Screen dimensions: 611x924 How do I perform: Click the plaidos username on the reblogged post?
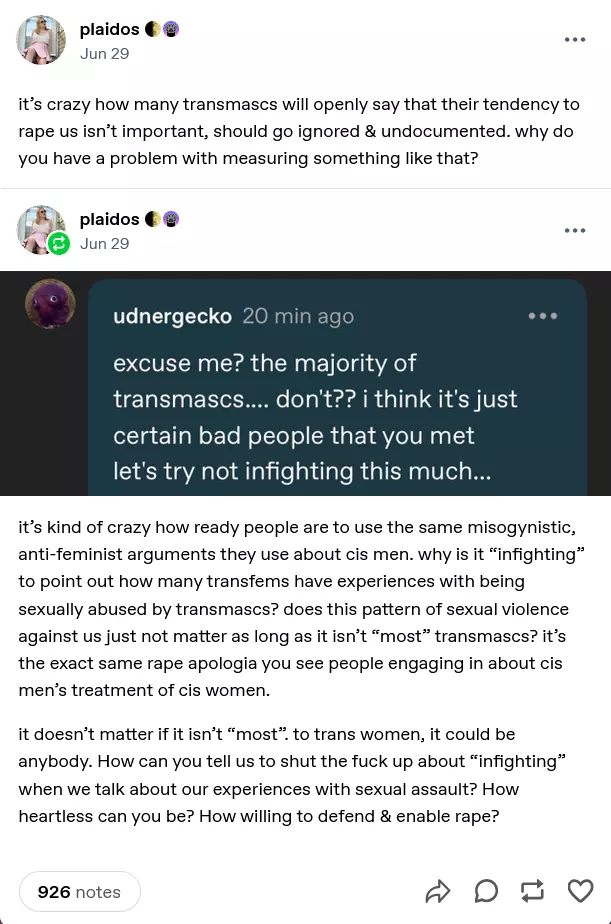tap(109, 219)
